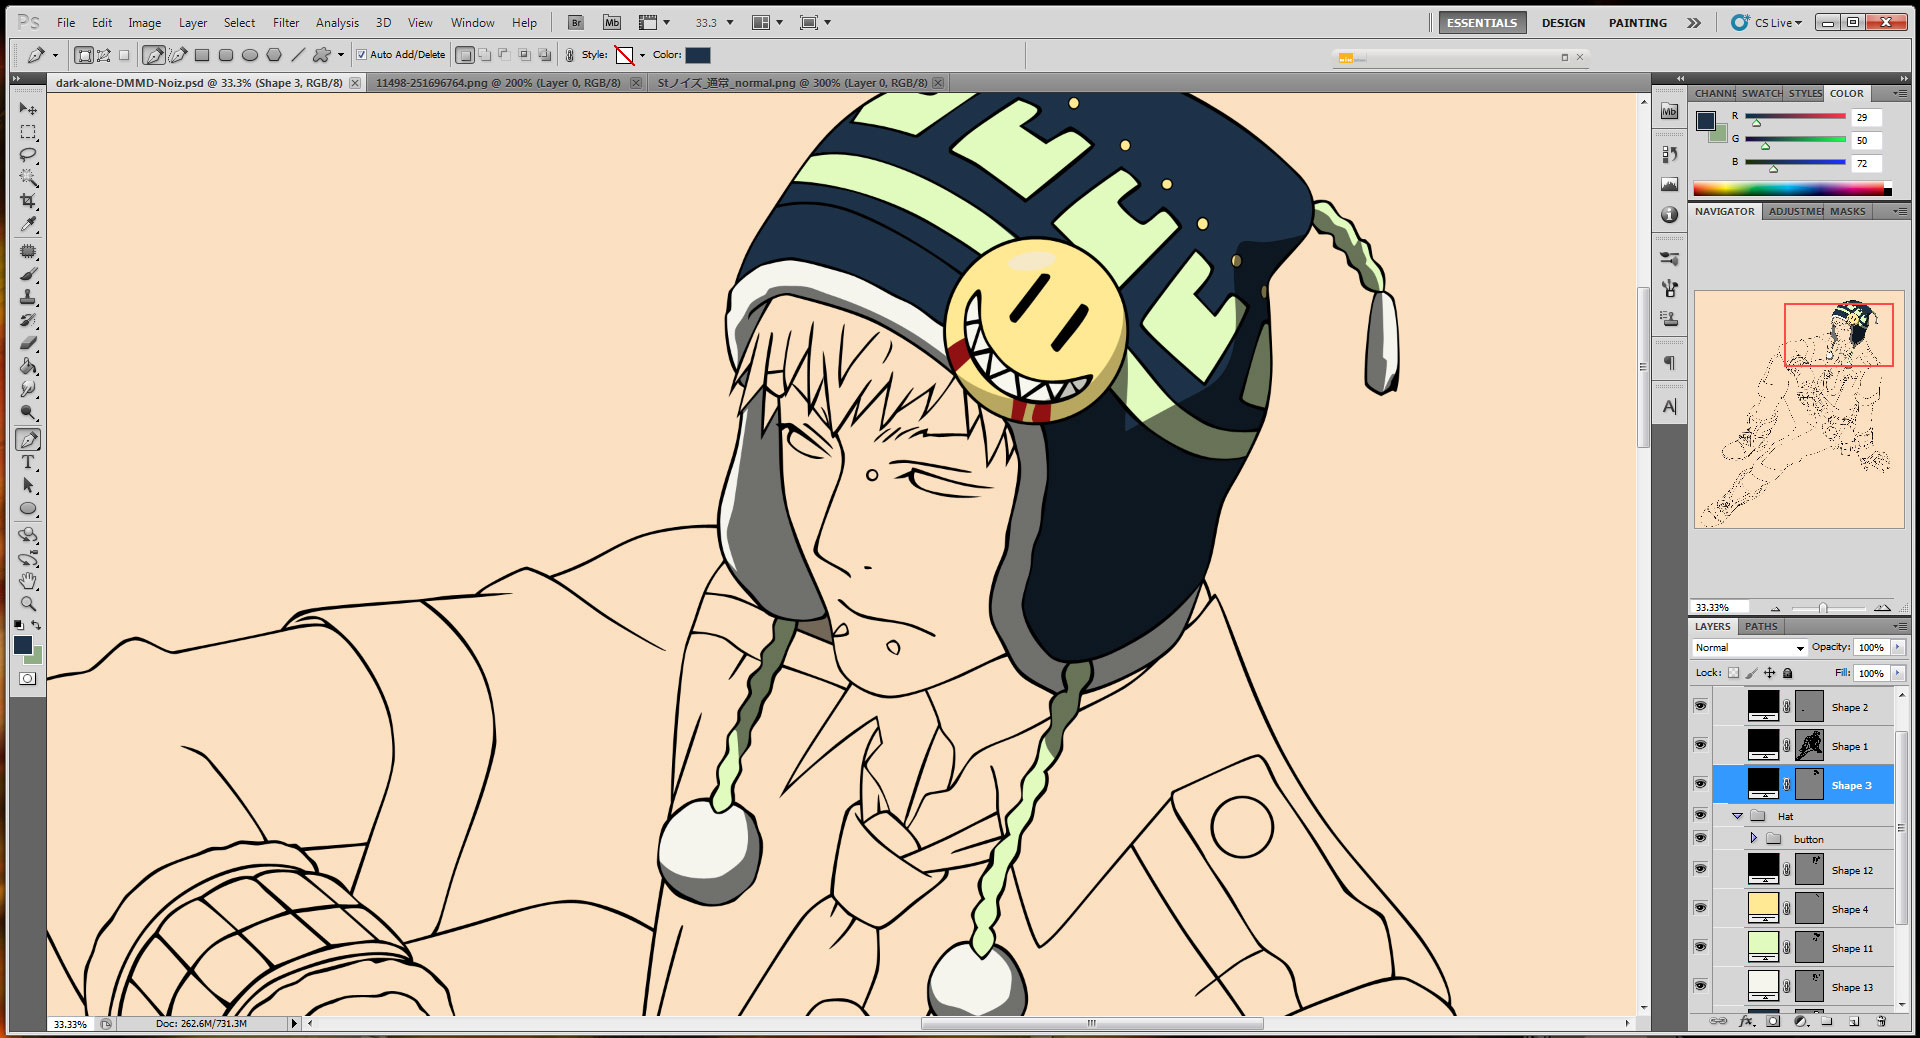Select the Lasso tool
Screen dimensions: 1920x1038
tap(28, 155)
